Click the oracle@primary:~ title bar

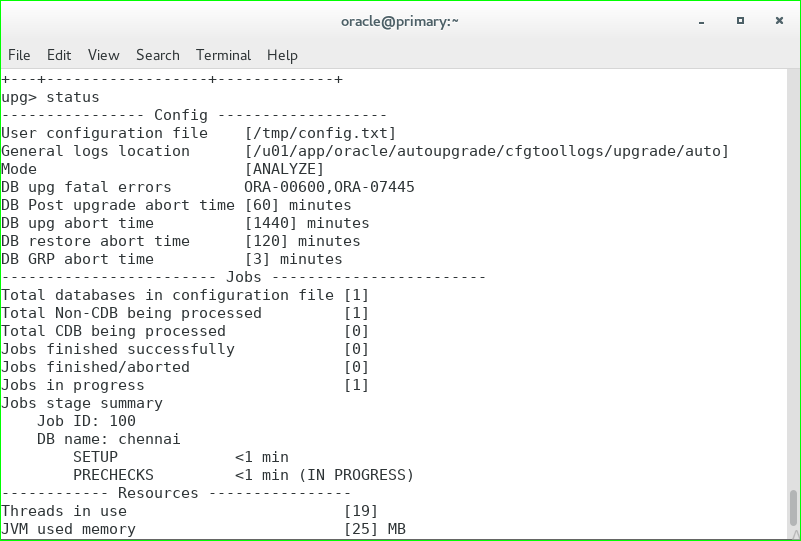(x=400, y=20)
